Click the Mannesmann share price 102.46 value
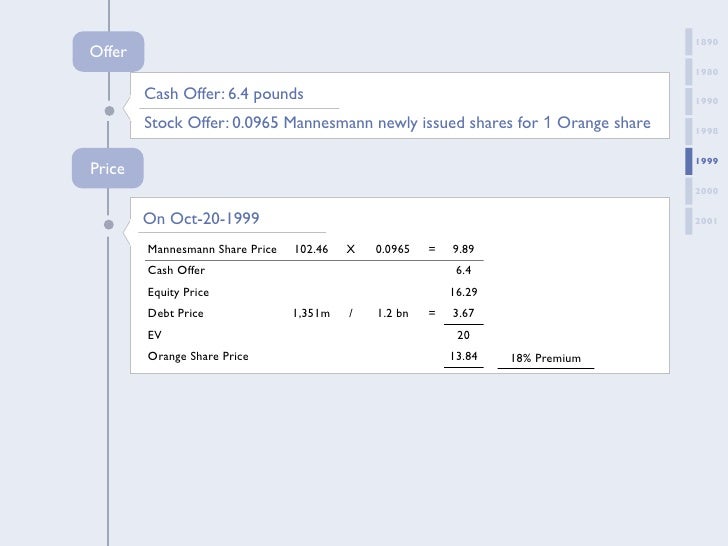The image size is (728, 546). (311, 249)
